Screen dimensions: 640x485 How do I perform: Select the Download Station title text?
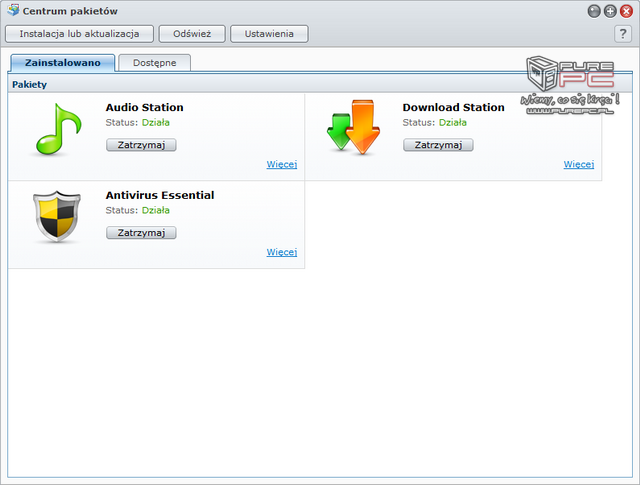click(x=453, y=107)
